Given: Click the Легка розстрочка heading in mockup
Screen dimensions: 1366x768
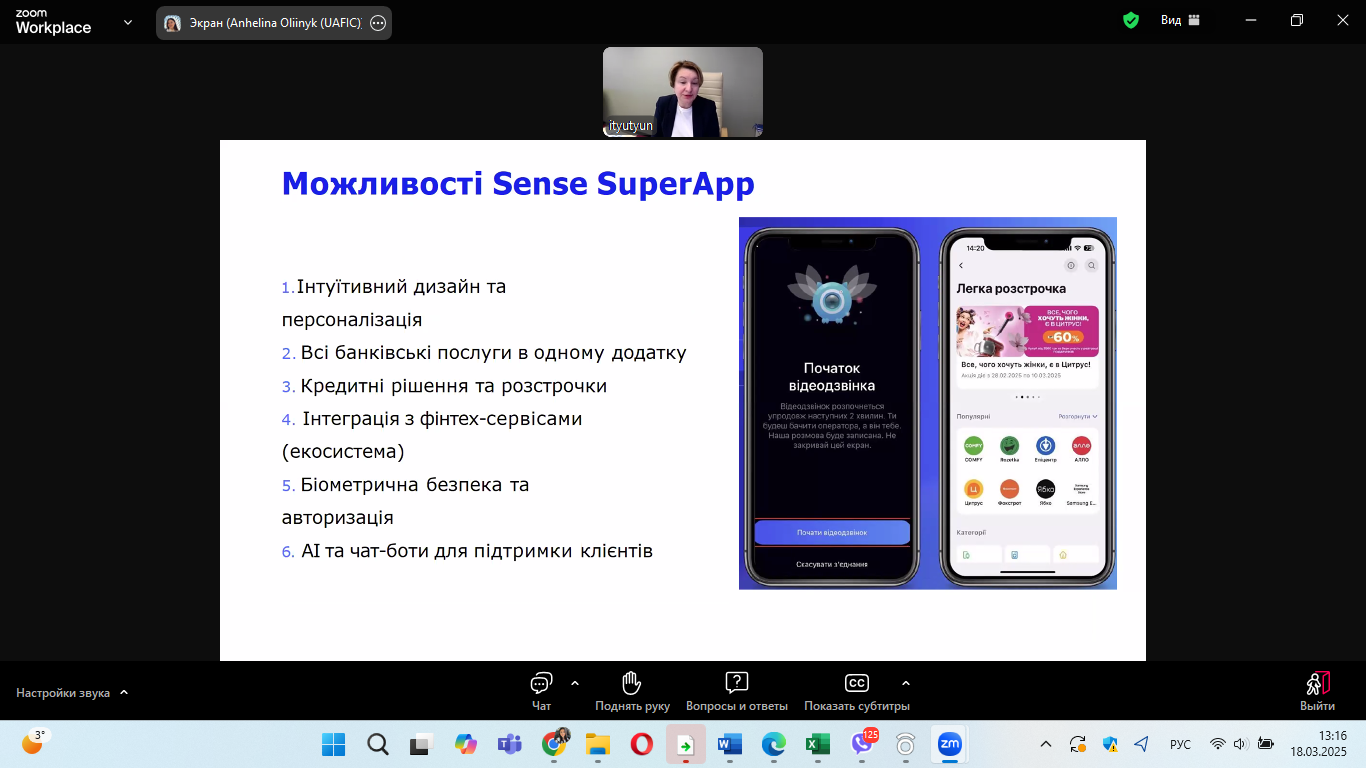Looking at the screenshot, I should pyautogui.click(x=1011, y=289).
